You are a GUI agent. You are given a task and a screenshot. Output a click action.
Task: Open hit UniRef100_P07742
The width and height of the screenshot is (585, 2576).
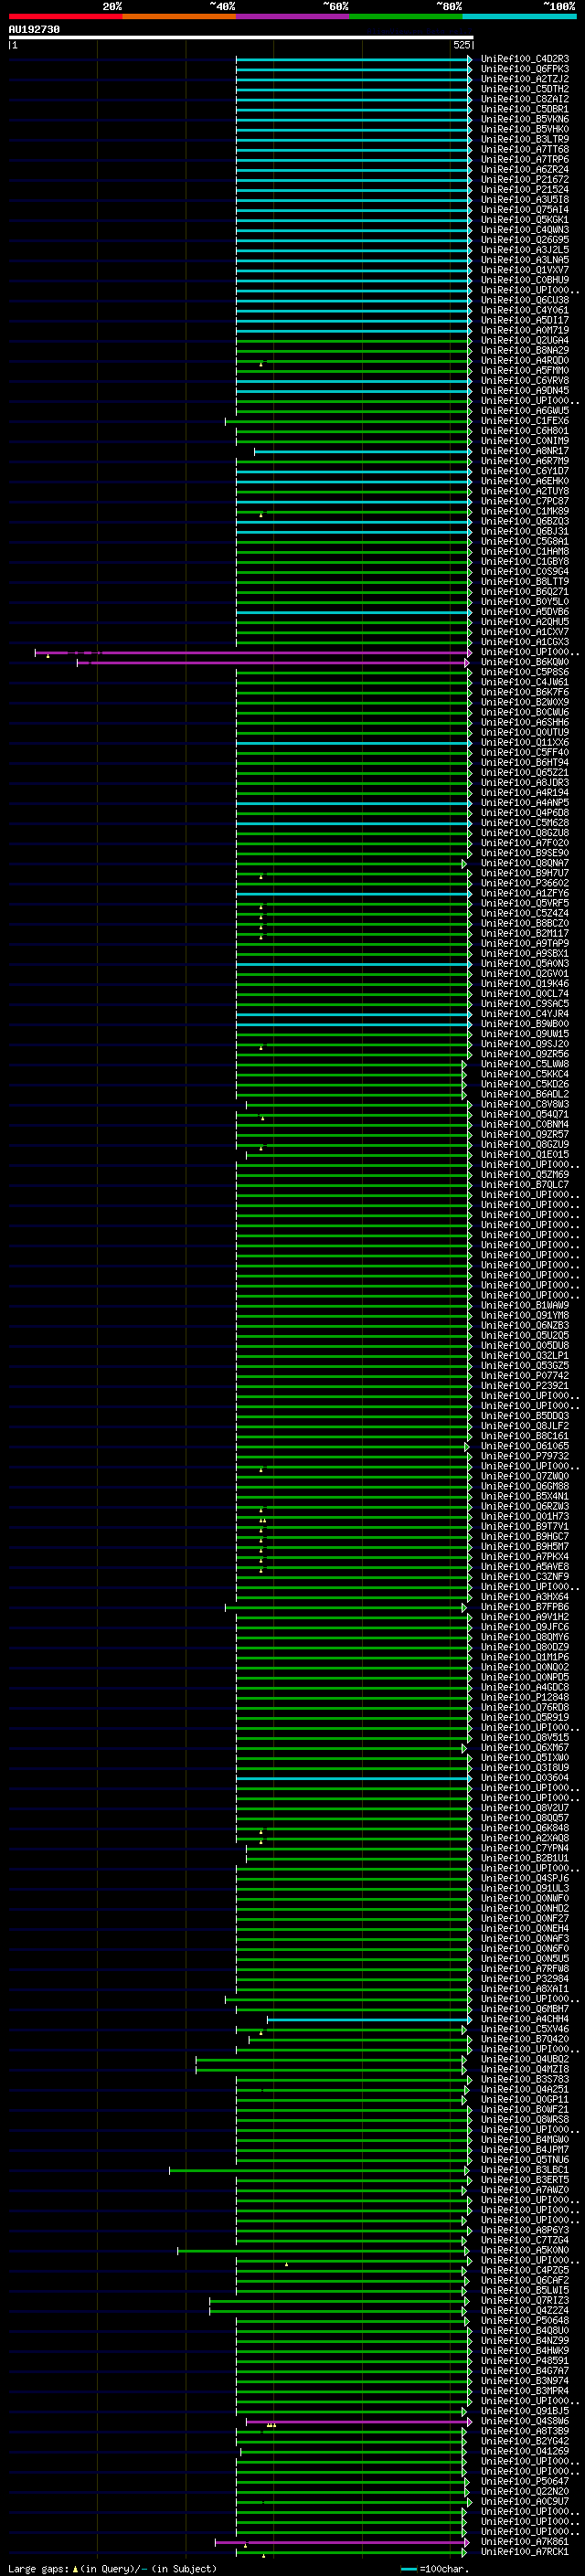click(x=525, y=1376)
